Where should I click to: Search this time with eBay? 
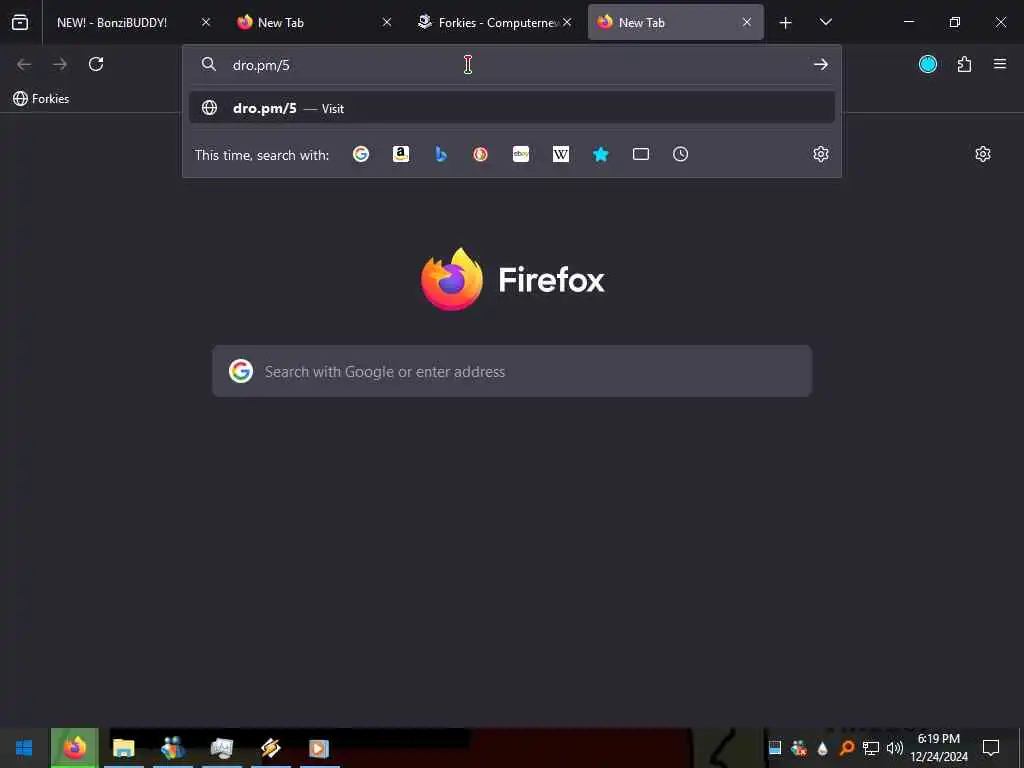pos(521,154)
